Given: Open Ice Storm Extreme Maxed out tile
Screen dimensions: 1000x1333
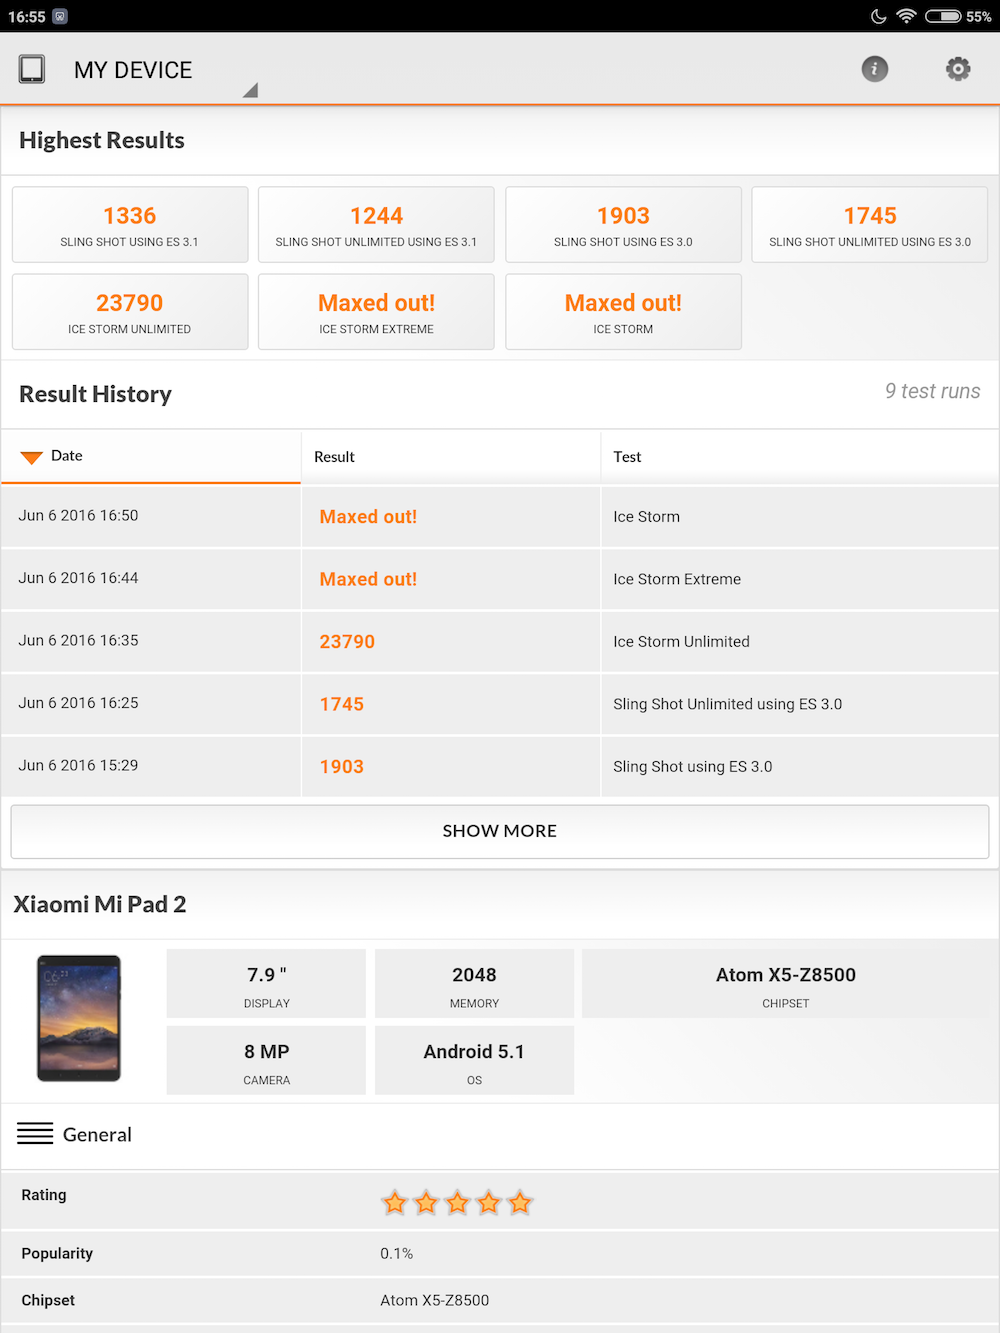Looking at the screenshot, I should (376, 312).
